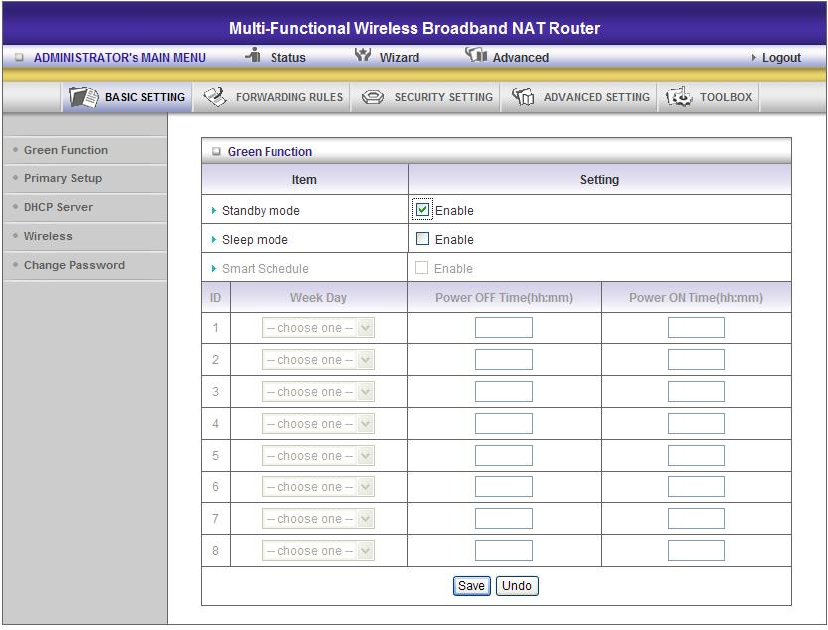Switch to the TOOLBOX tab
Viewport: 828px width, 630px height.
point(709,97)
